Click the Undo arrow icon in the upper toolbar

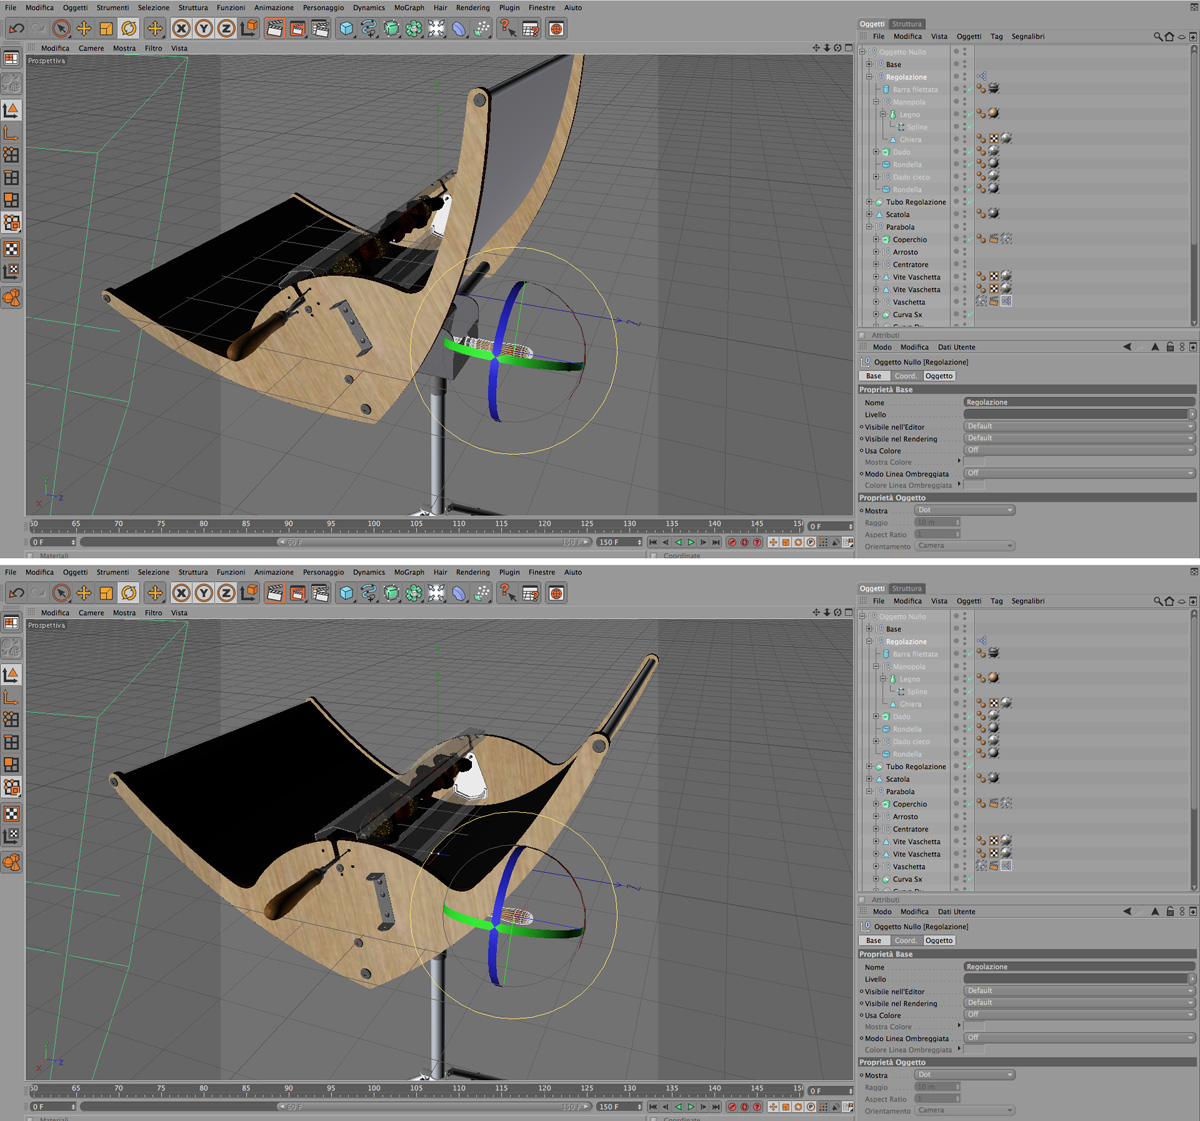pos(16,29)
